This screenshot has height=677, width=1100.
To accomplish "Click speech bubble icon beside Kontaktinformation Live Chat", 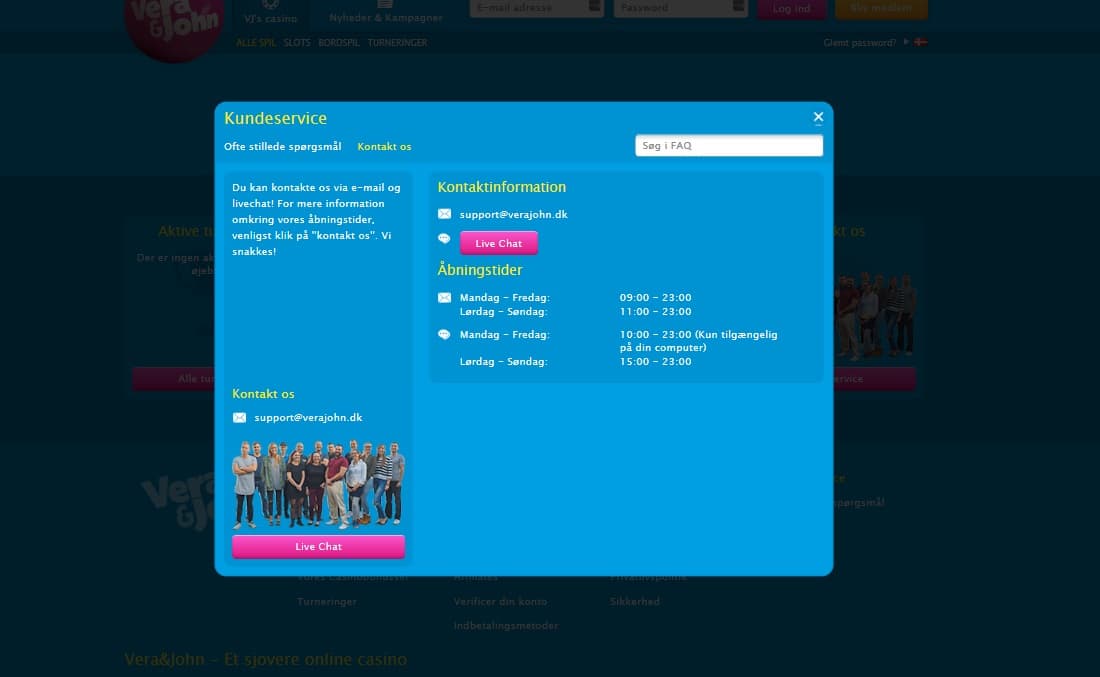I will click(x=444, y=239).
